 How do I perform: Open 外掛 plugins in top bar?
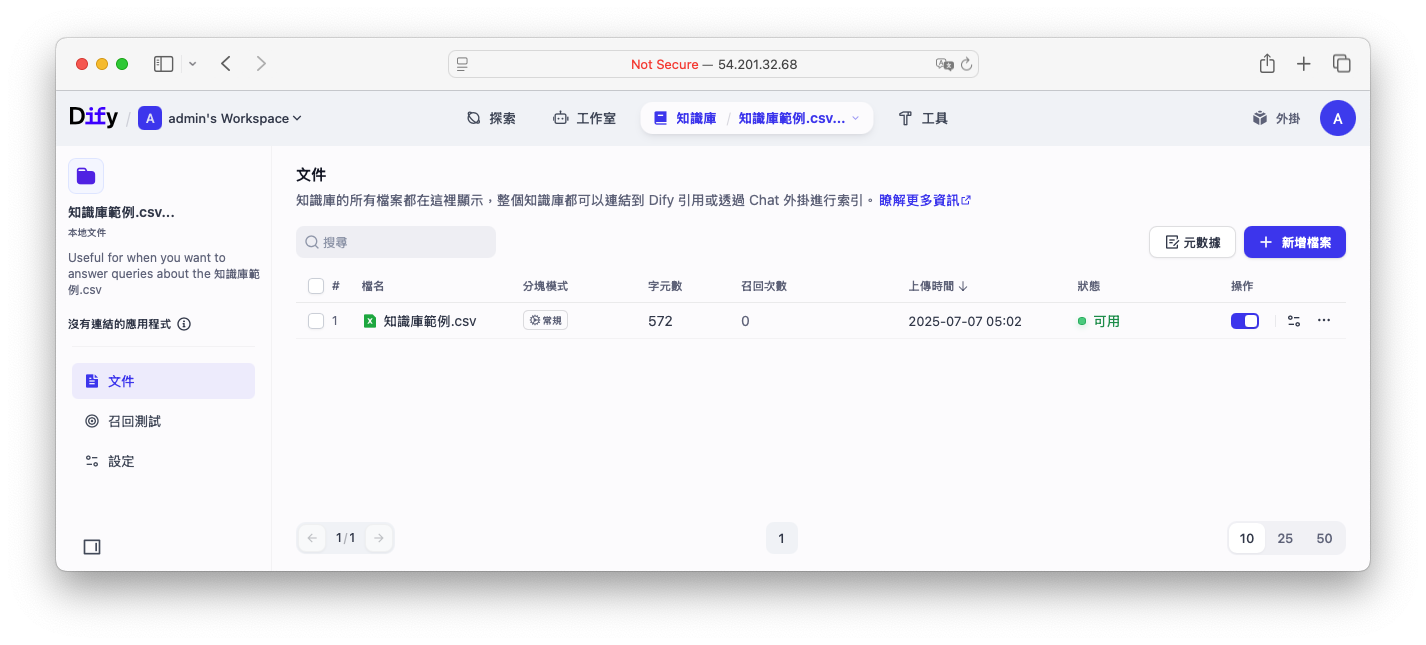tap(1276, 118)
